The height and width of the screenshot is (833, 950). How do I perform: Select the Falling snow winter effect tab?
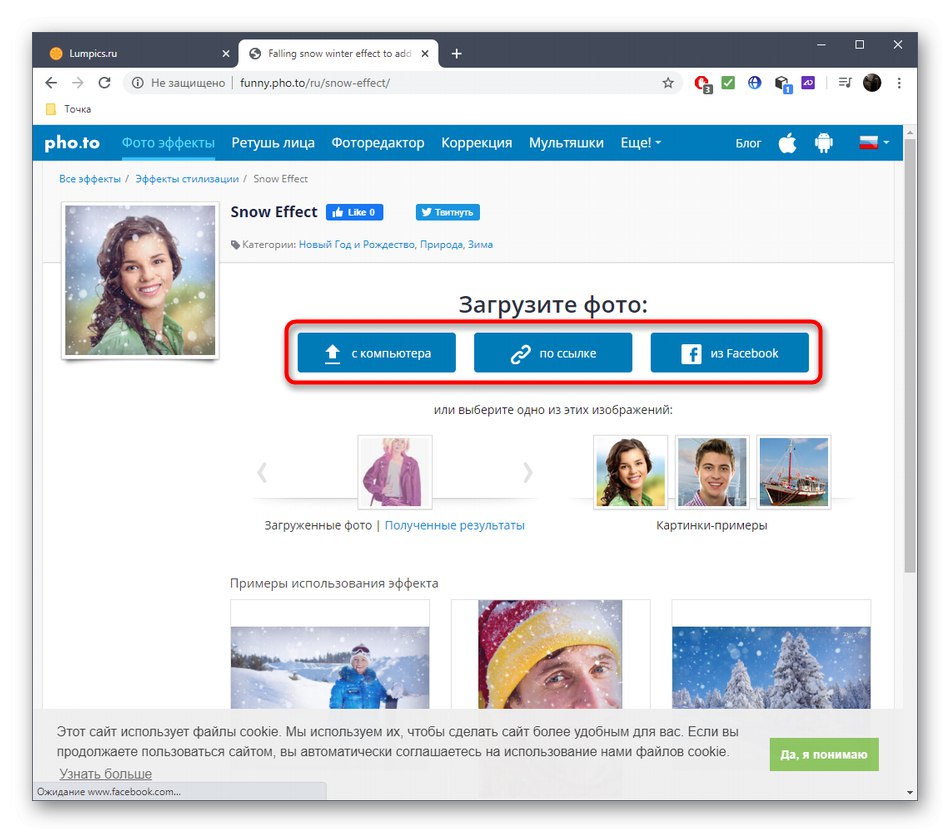[338, 53]
